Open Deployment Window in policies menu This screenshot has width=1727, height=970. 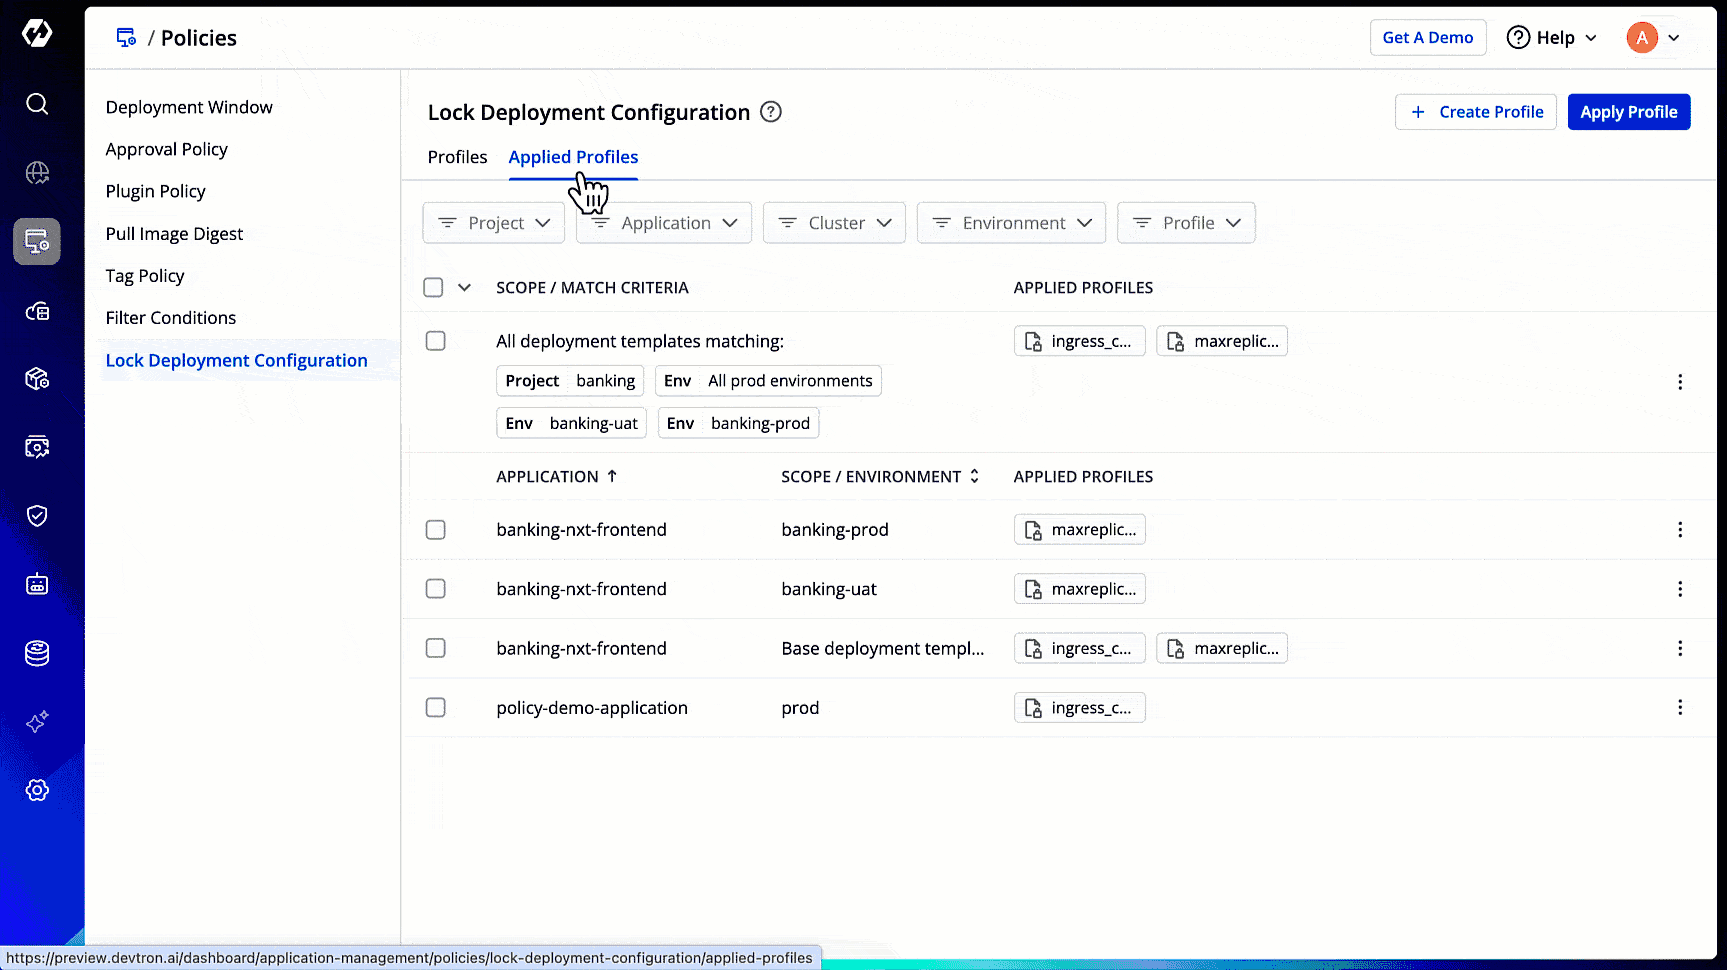(189, 107)
